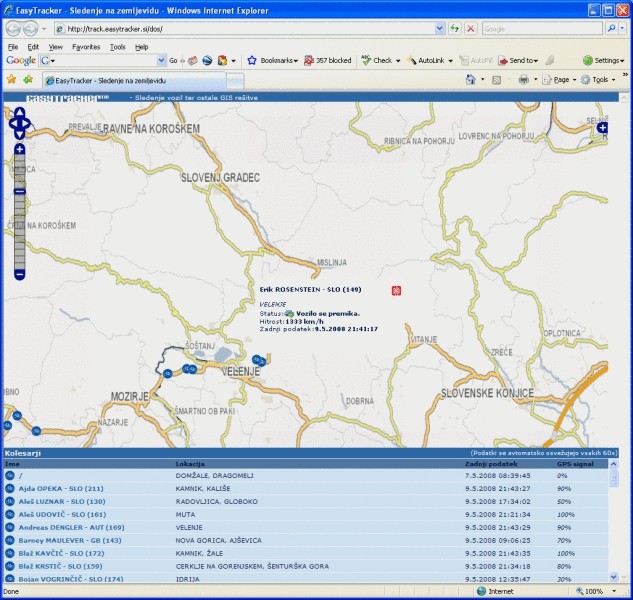This screenshot has height=600, width=633.
Task: Click the map zoom out minus button
Action: (x=19, y=273)
